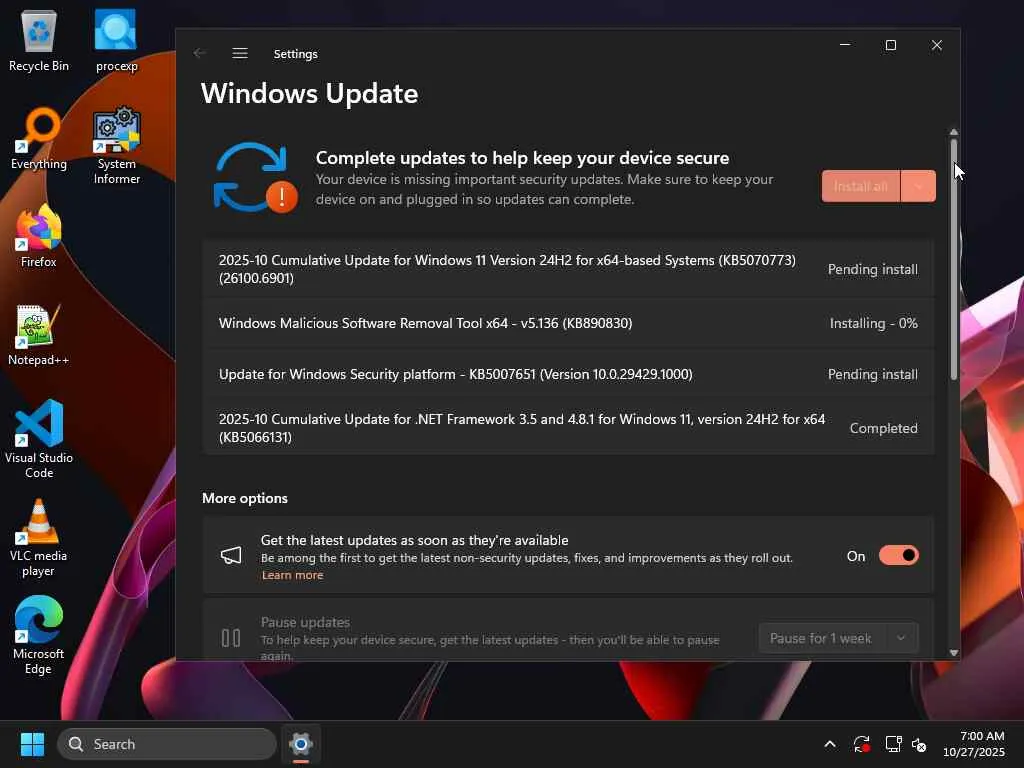1024x768 pixels.
Task: Select the Malicious Software Removal Tool row
Action: click(568, 323)
